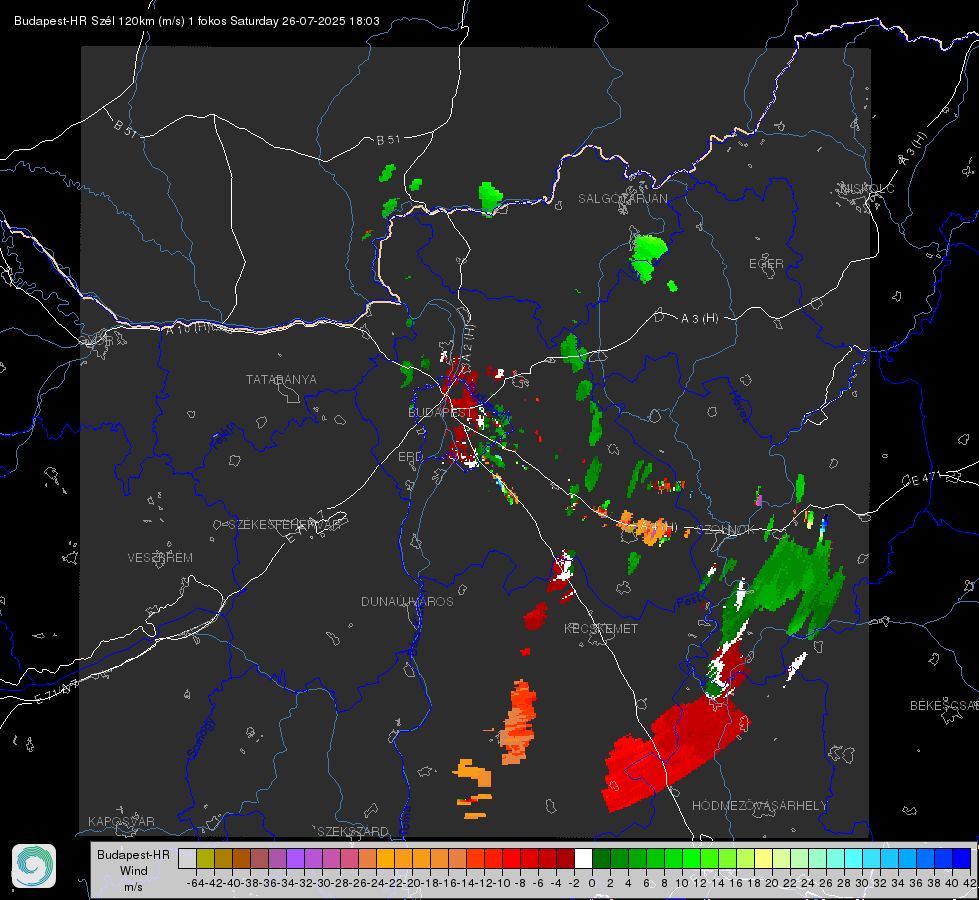Click the SZEKSZARD city label
Image resolution: width=979 pixels, height=900 pixels.
(353, 831)
